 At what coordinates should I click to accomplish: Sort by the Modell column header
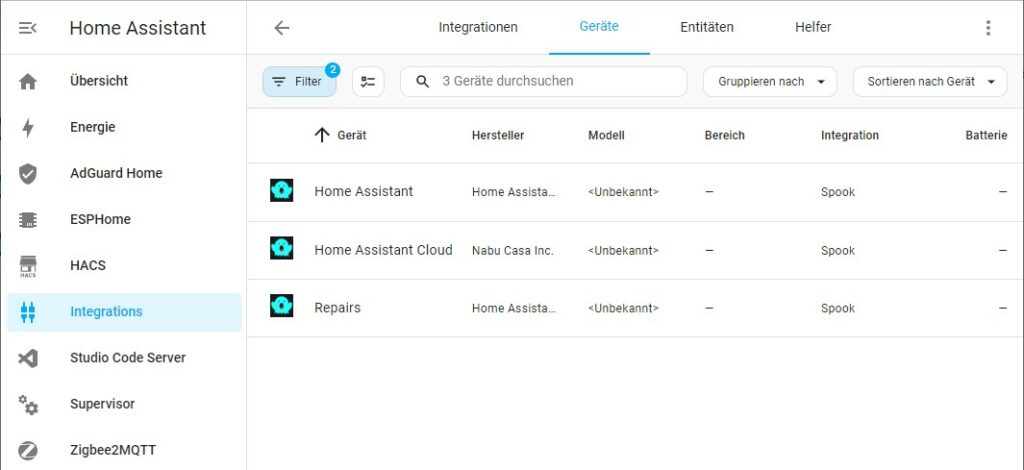pos(606,136)
